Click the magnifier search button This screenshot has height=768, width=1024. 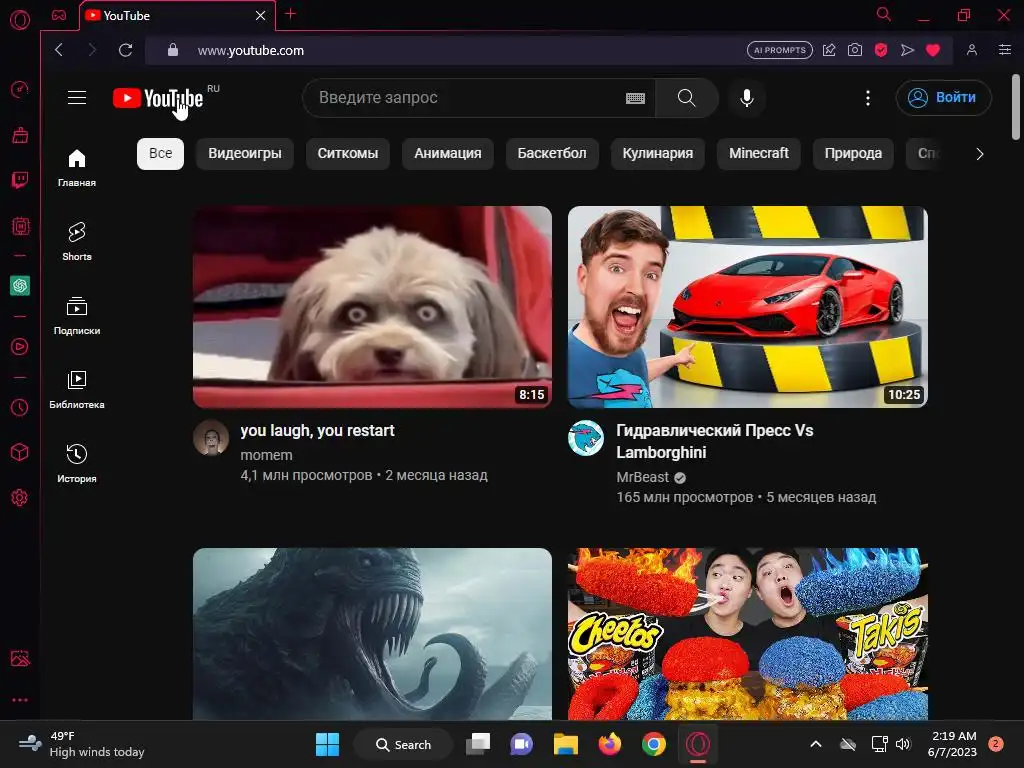pyautogui.click(x=686, y=98)
